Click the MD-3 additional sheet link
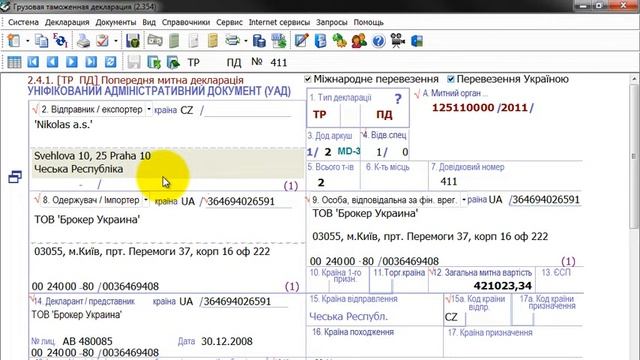 tap(349, 151)
